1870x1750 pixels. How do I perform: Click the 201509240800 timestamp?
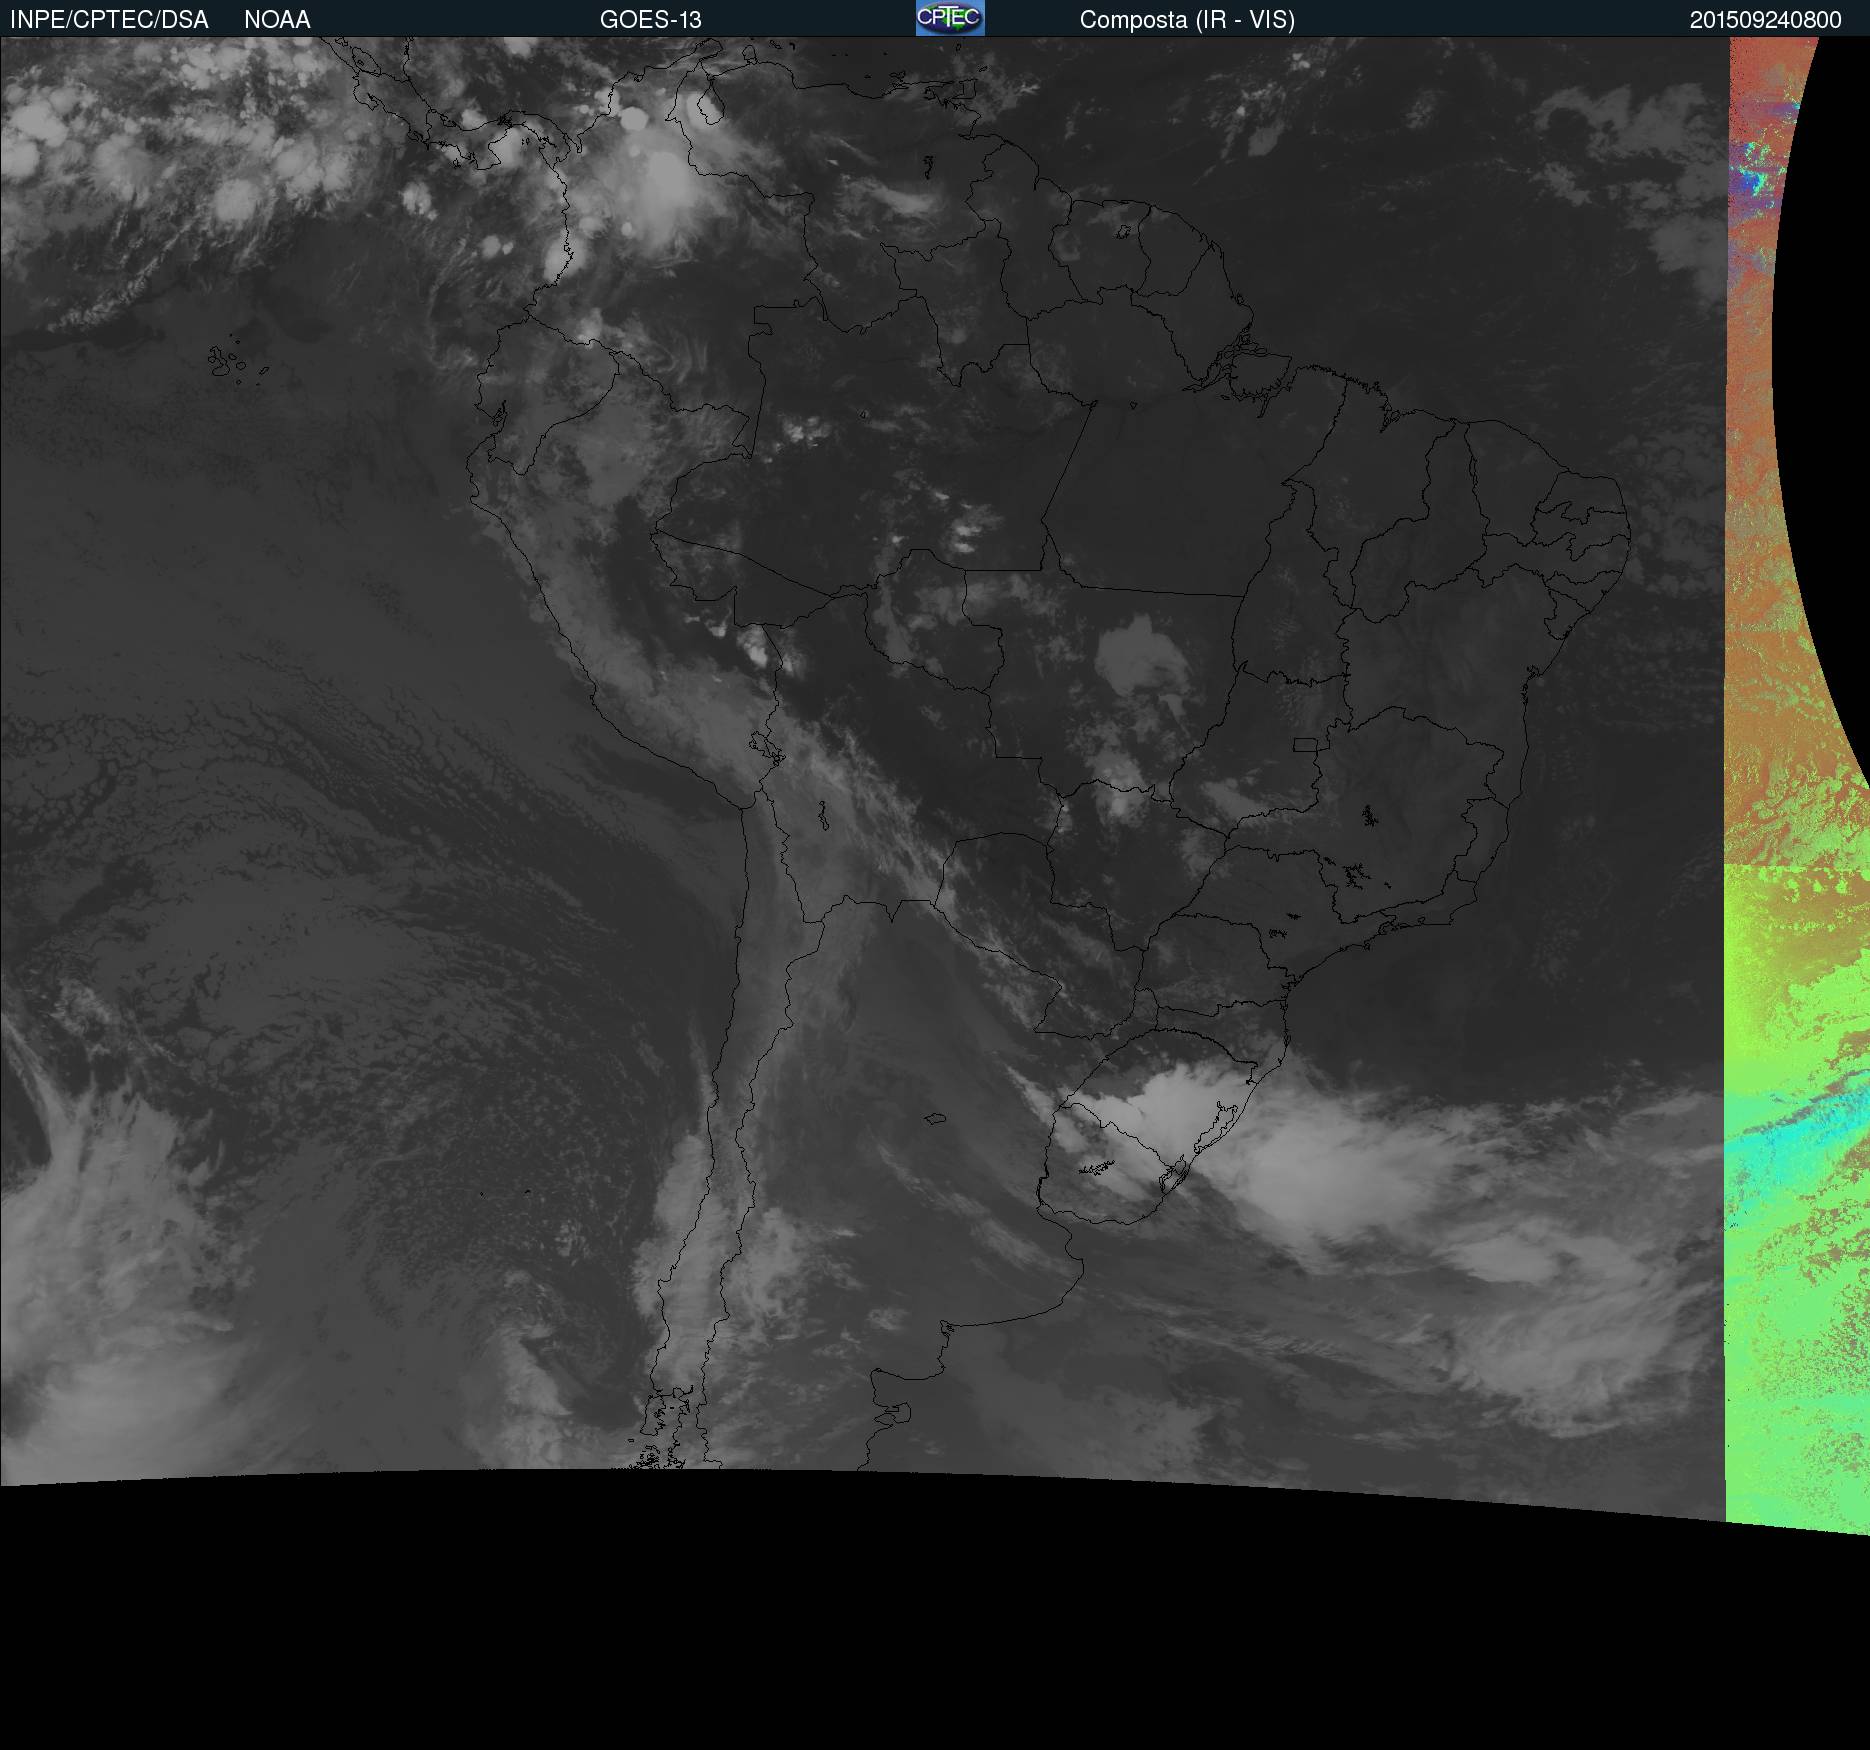tap(1766, 20)
